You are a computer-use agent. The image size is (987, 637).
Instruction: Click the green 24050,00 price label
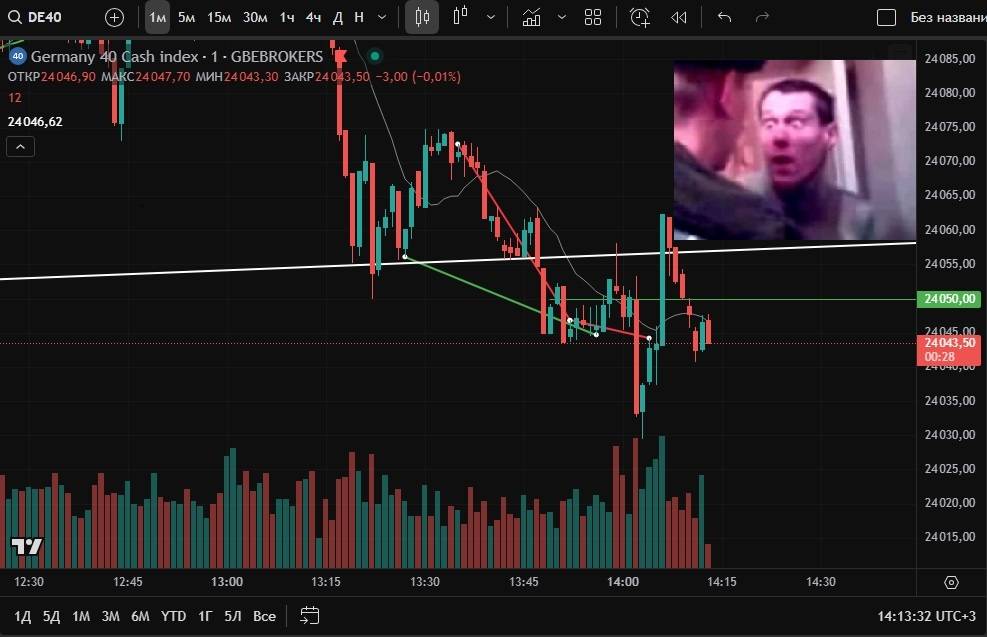(949, 298)
